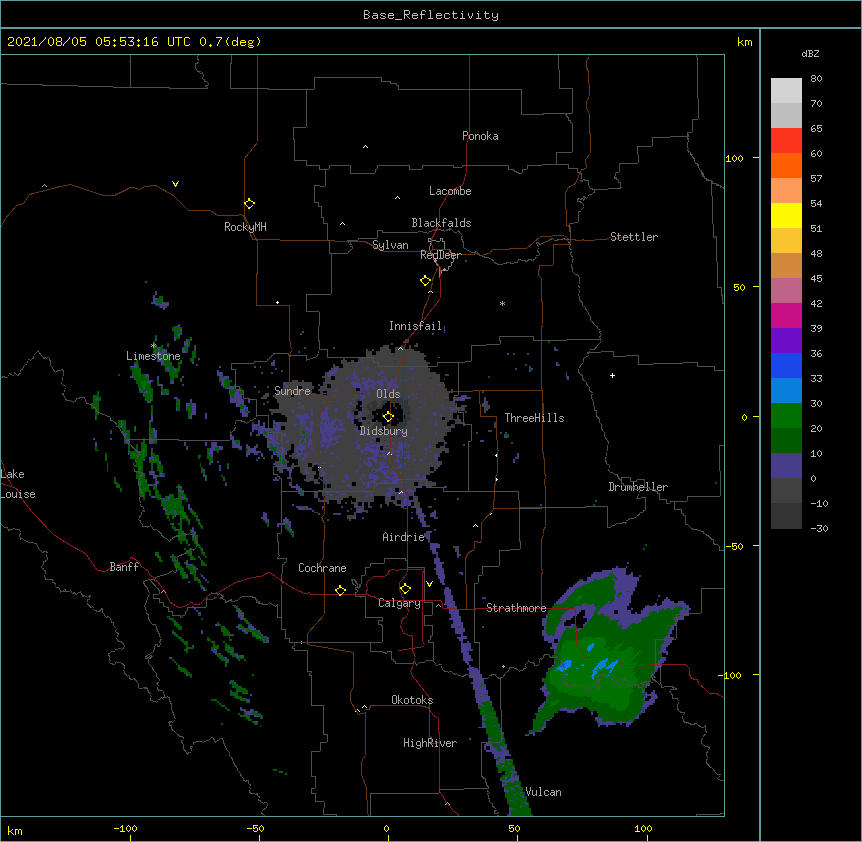Click the Ponoka city label
This screenshot has height=842, width=862.
(480, 136)
